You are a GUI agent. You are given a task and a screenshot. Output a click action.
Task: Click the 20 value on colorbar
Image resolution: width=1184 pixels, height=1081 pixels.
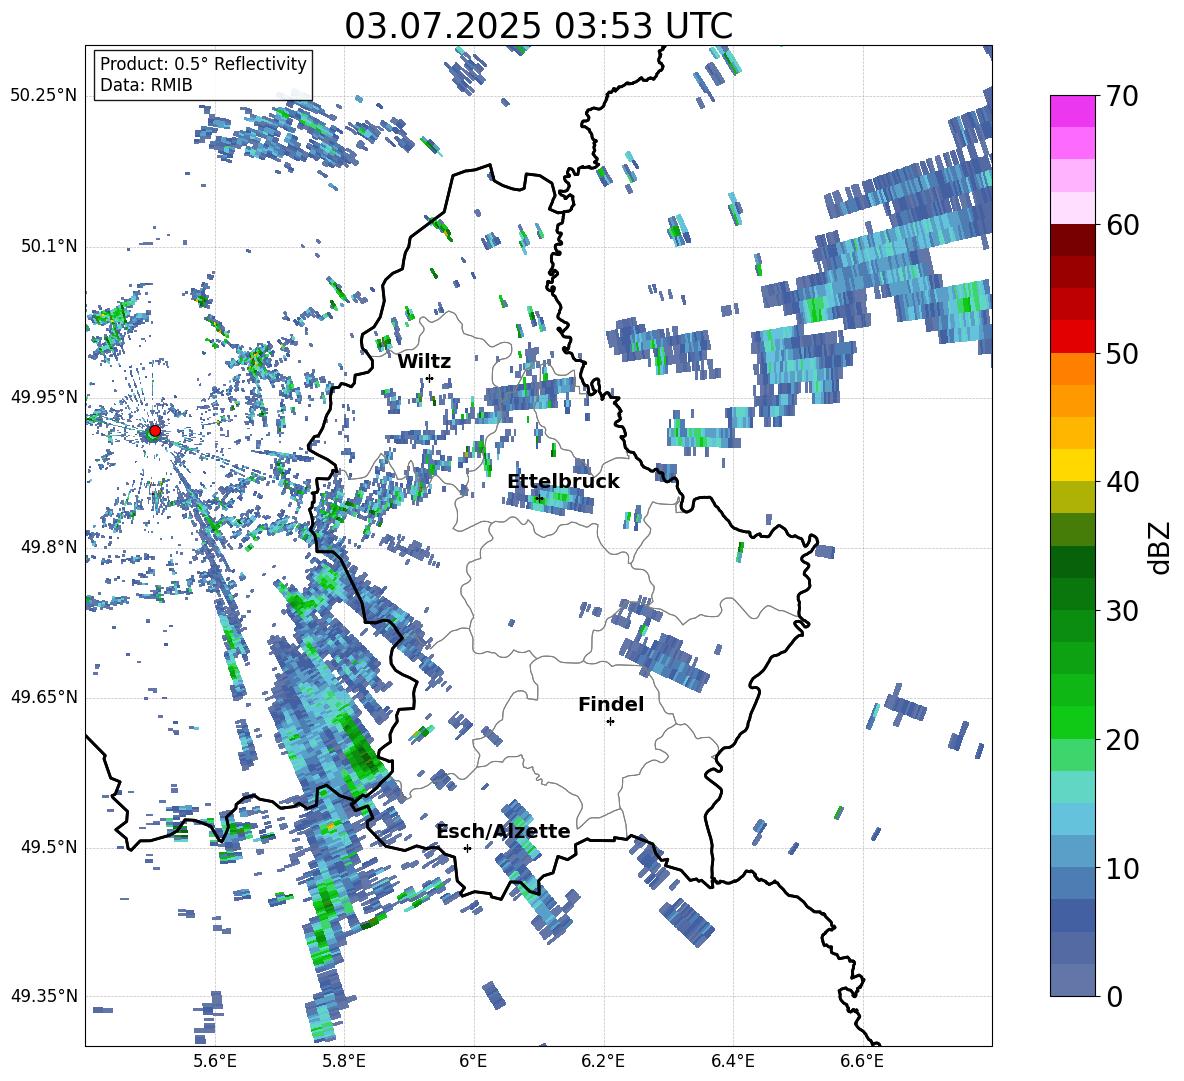pos(1121,740)
